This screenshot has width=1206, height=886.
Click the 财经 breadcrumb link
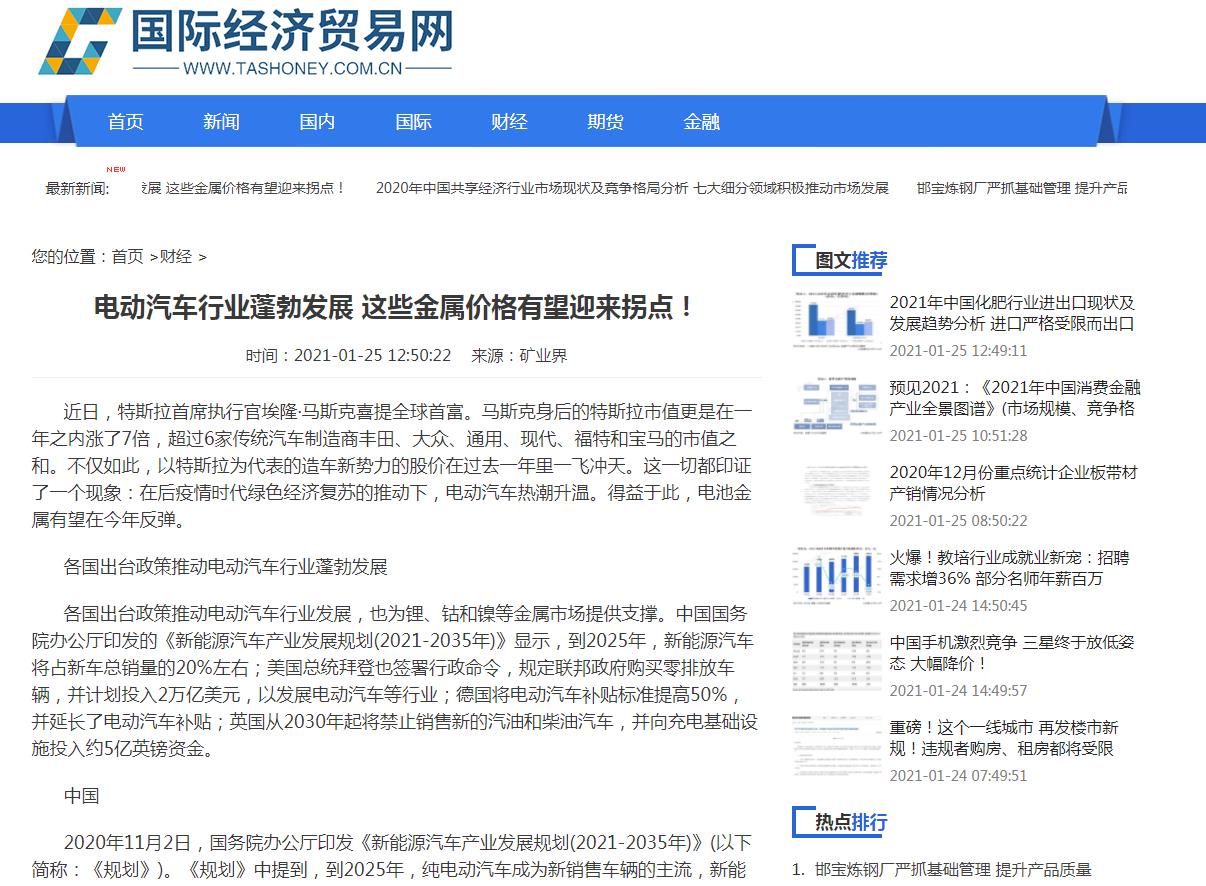pyautogui.click(x=176, y=257)
